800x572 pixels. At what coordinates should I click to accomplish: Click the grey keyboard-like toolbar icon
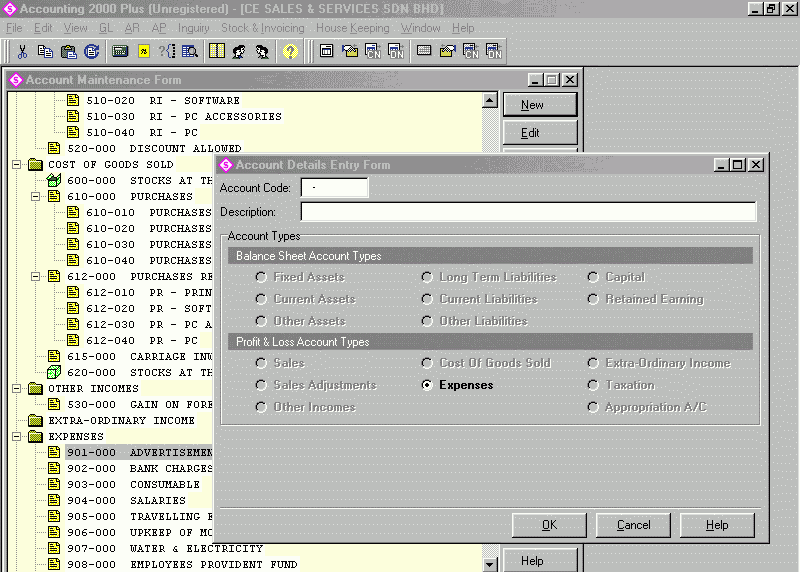coord(424,52)
